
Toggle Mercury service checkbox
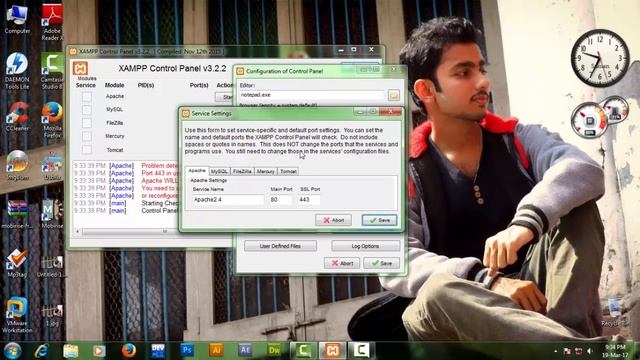pyautogui.click(x=87, y=136)
